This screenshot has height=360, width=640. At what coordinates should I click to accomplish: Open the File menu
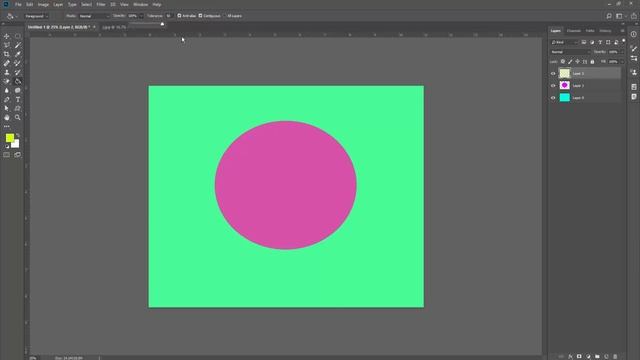18,4
